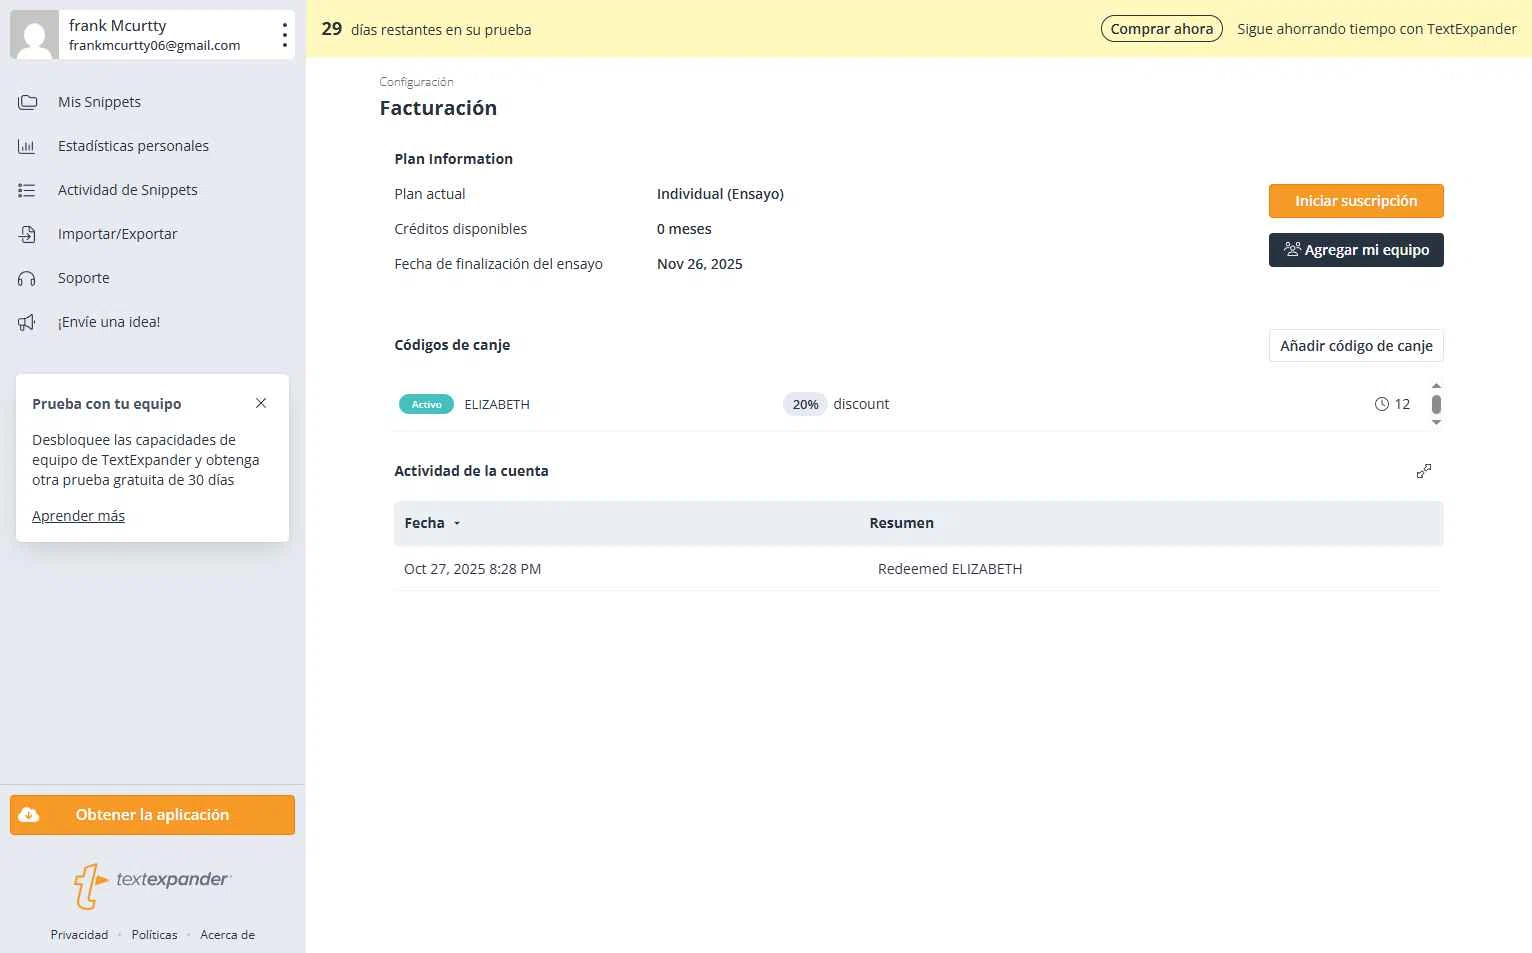Click Añadir código de canje
Screen dimensions: 1532x953
(x=1356, y=346)
